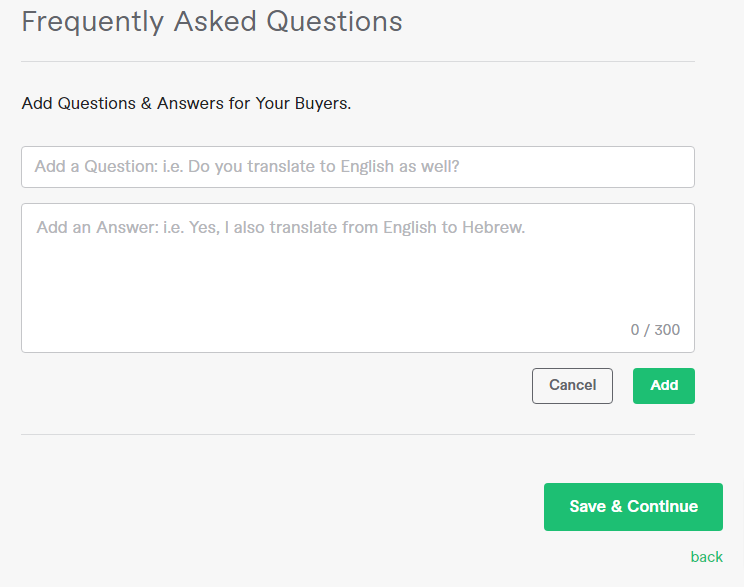Save FAQs and proceed to next step
Image resolution: width=744 pixels, height=587 pixels.
pyautogui.click(x=633, y=507)
